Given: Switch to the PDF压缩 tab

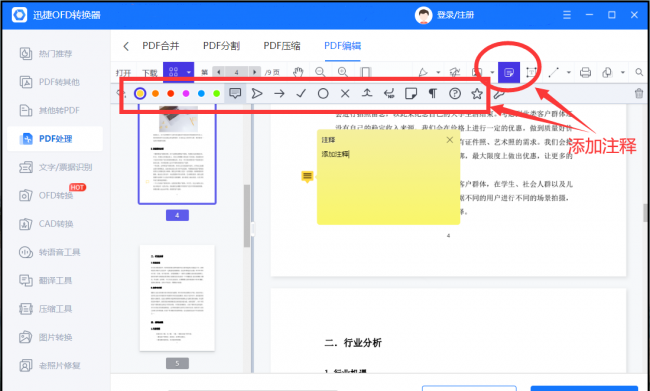Looking at the screenshot, I should [x=282, y=46].
